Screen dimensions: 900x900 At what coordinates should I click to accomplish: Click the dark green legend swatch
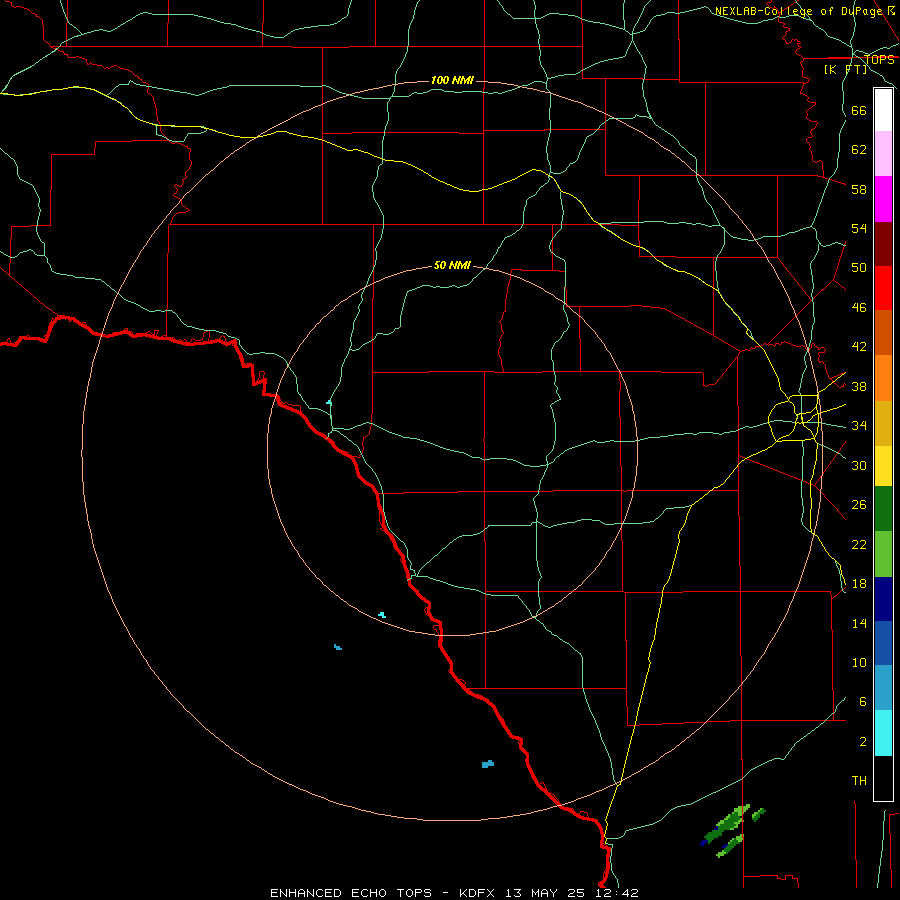coord(883,509)
